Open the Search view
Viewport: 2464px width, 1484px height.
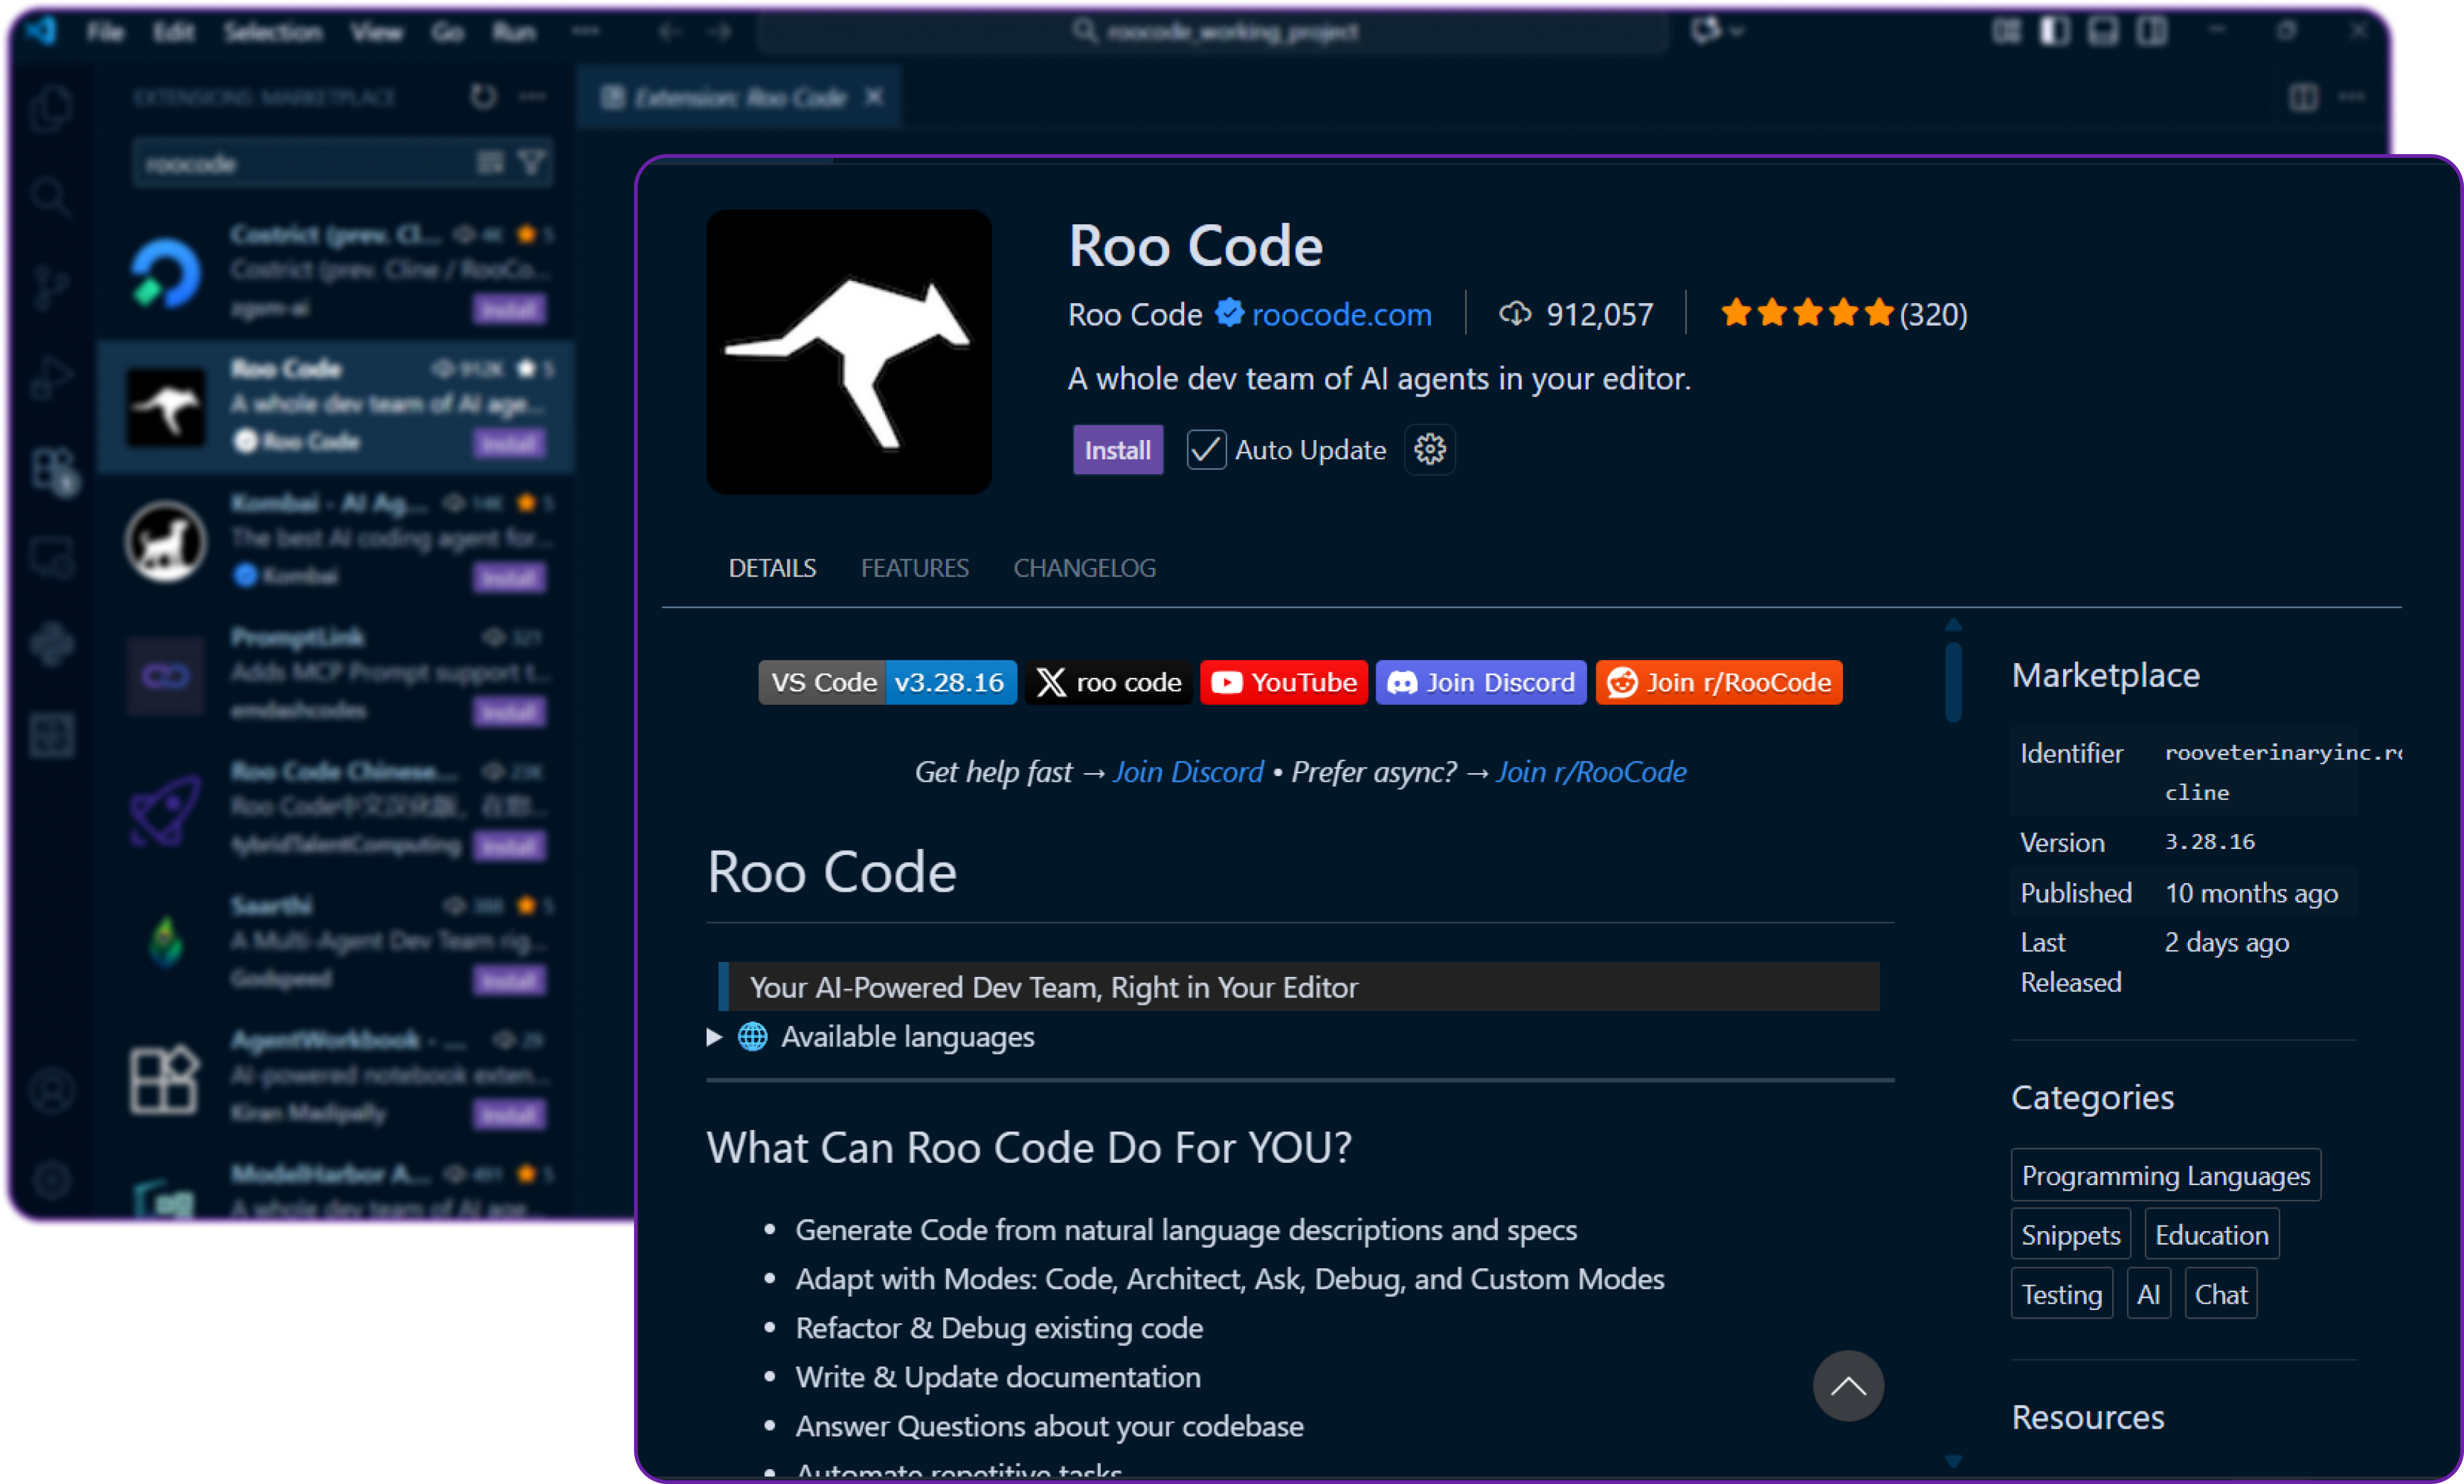(x=52, y=197)
